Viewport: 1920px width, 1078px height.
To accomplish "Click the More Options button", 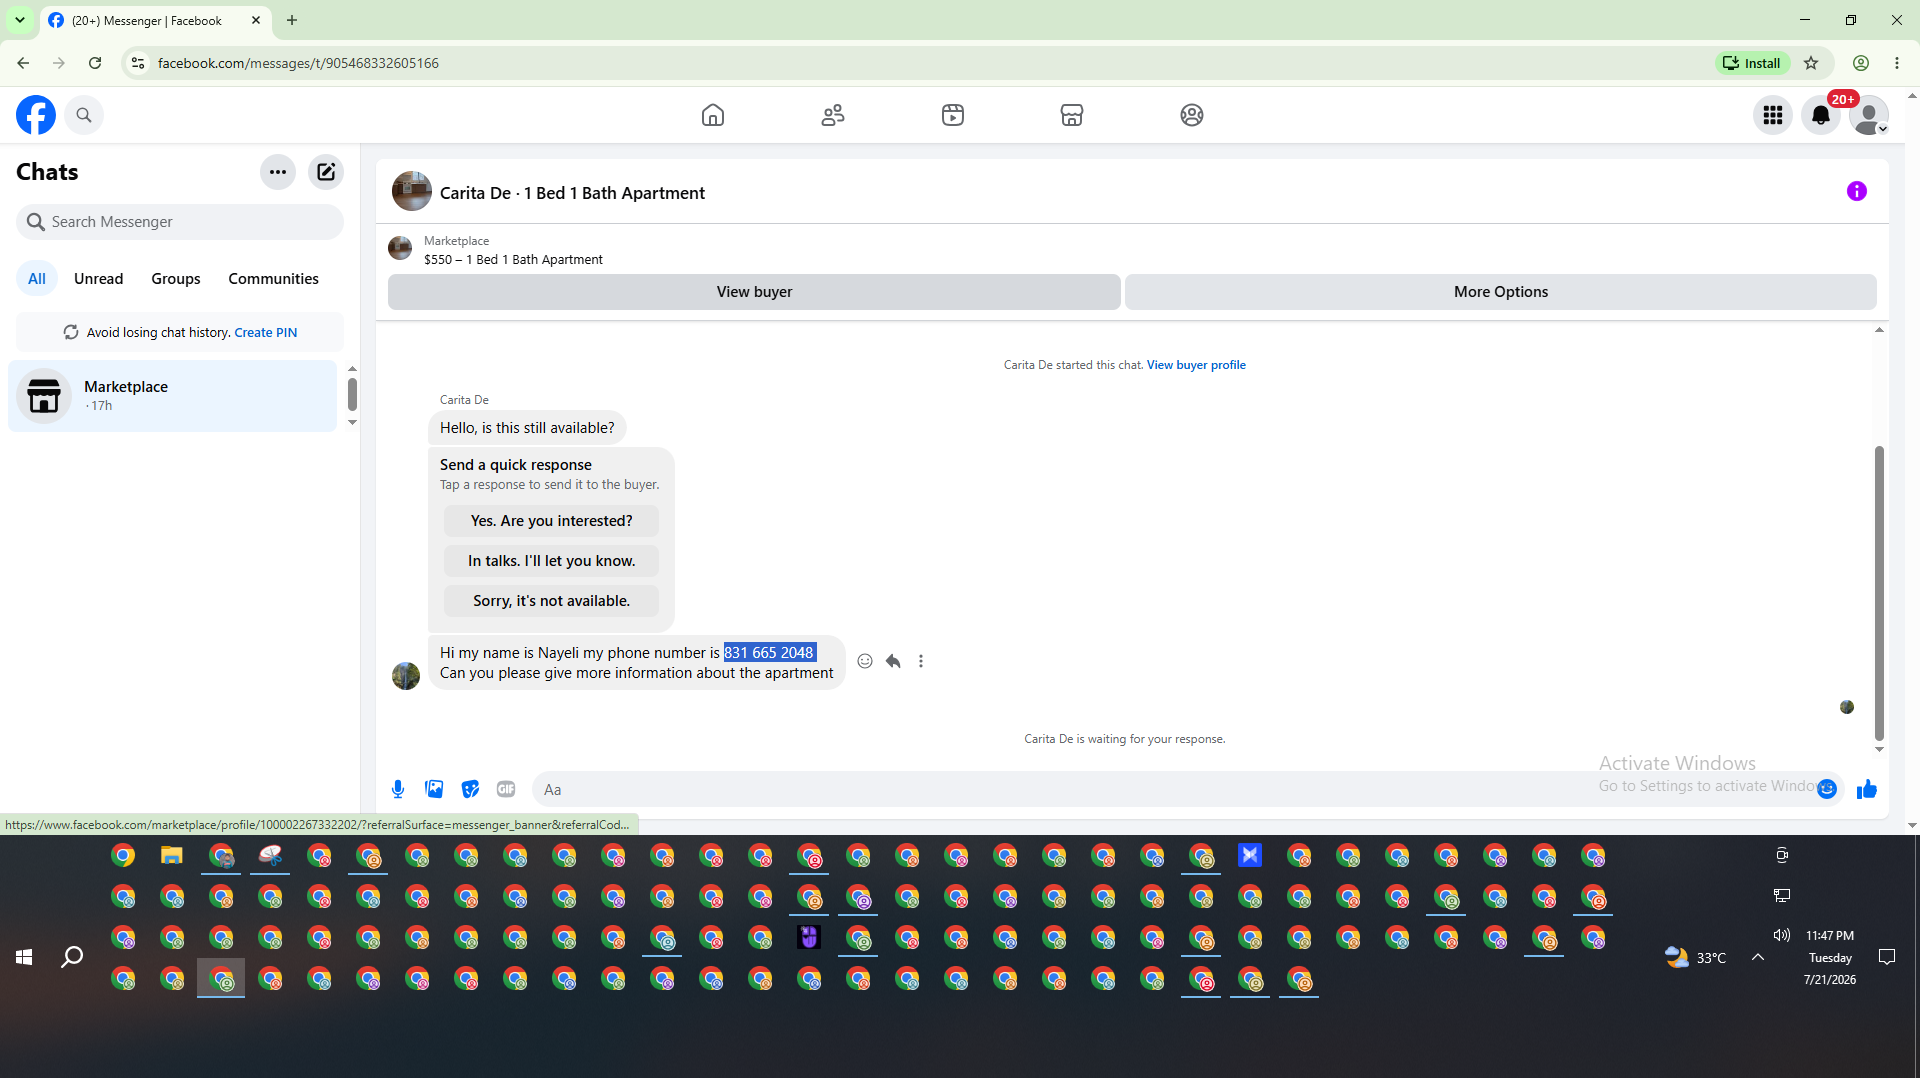I will coord(1501,292).
